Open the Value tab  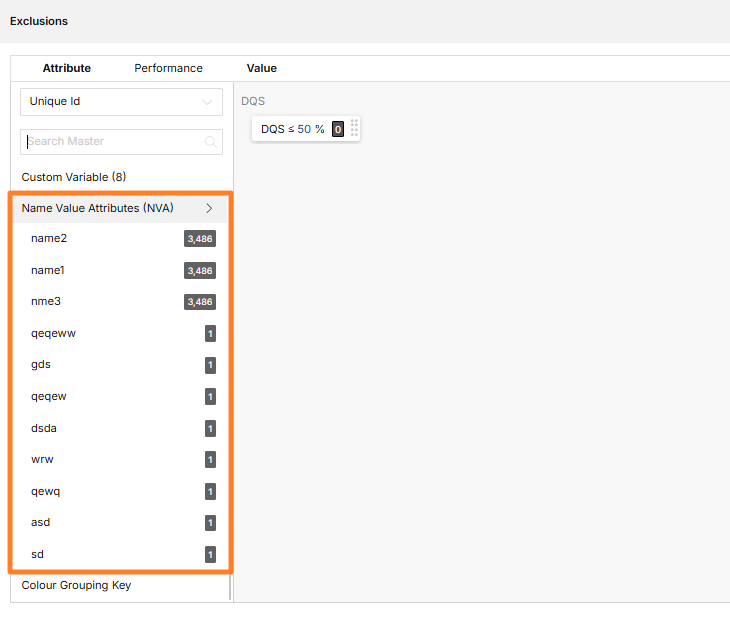[261, 68]
